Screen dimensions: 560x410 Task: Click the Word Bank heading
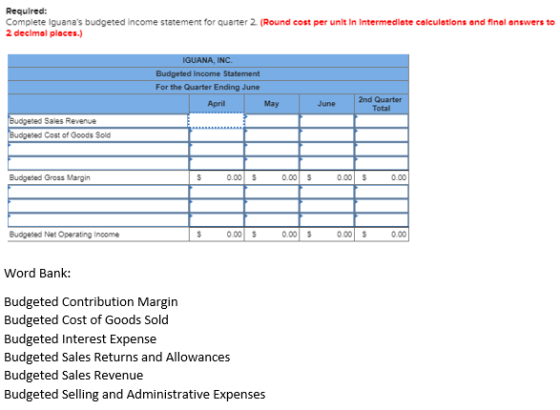(x=38, y=273)
